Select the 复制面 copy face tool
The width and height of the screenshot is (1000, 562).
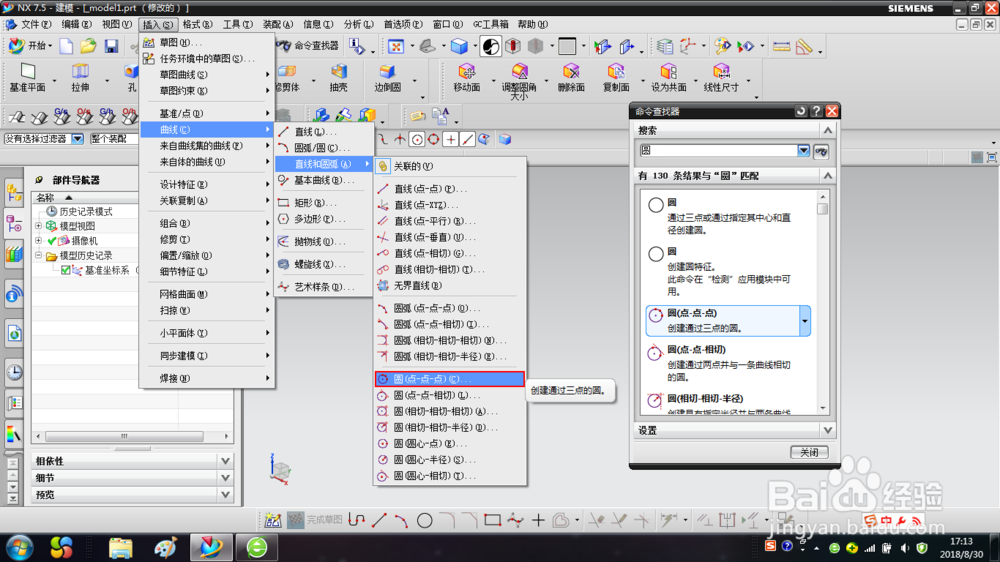[616, 78]
